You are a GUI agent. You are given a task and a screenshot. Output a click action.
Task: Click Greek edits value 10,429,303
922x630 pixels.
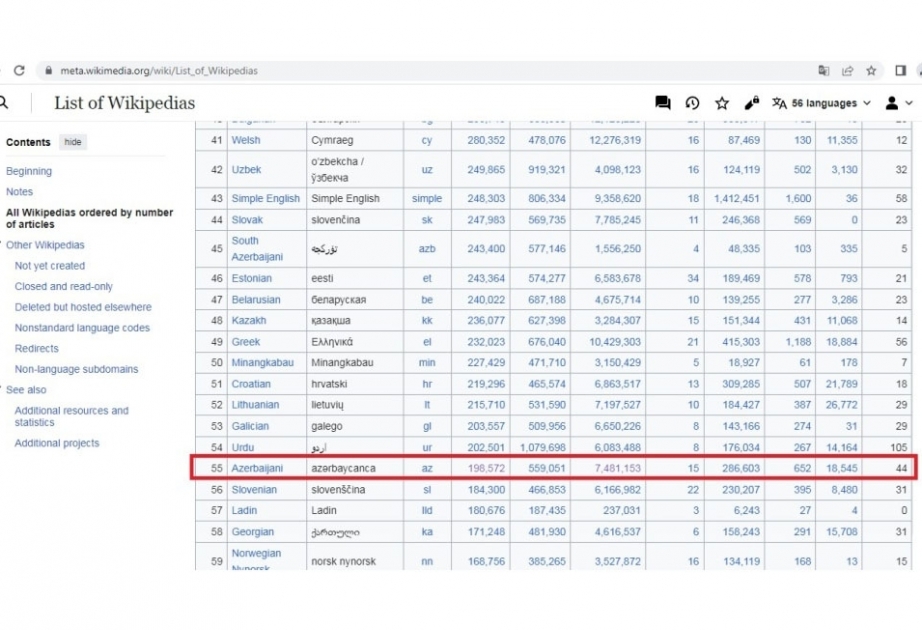615,342
